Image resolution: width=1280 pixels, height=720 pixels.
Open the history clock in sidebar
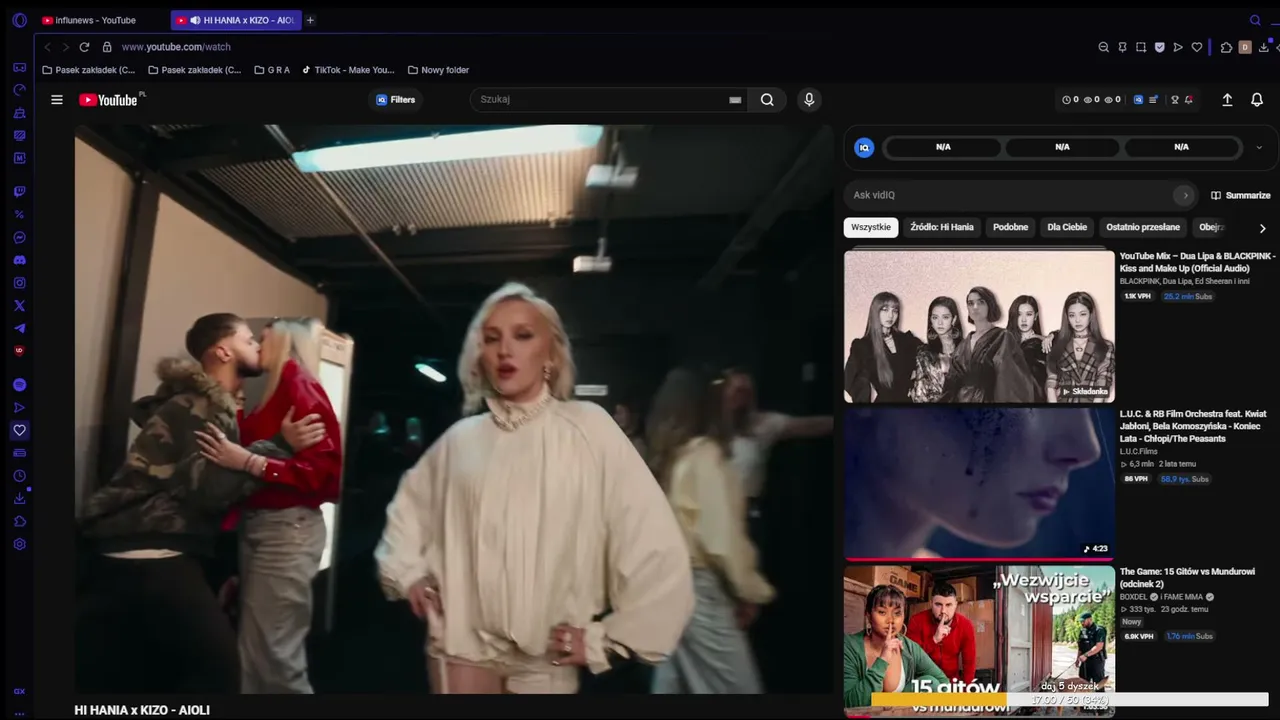[x=19, y=476]
